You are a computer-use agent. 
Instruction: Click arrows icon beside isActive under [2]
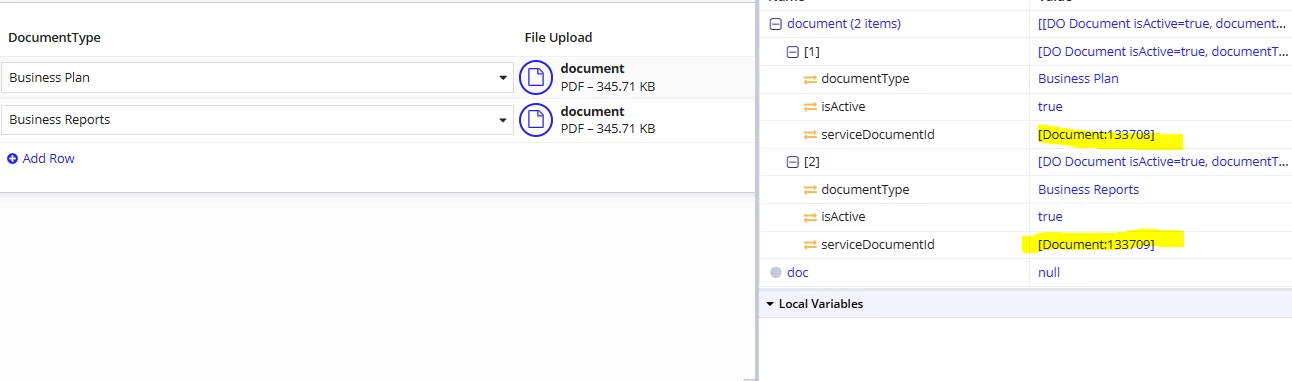tap(810, 217)
